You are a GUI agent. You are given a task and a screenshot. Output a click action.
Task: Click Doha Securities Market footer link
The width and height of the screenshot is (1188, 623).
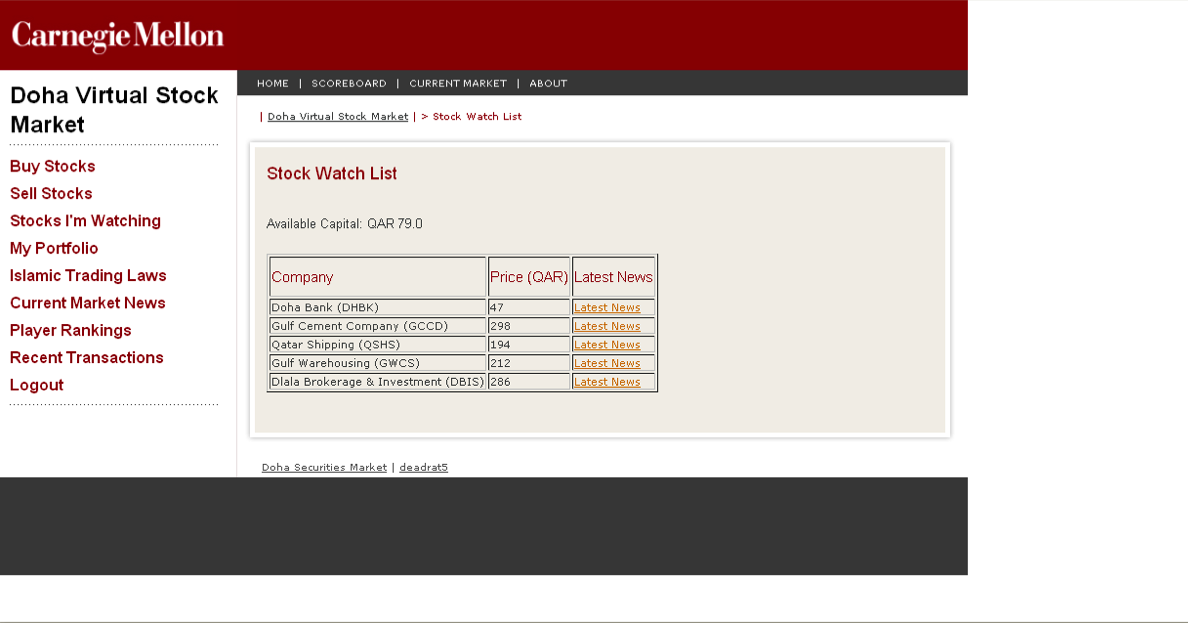click(x=324, y=468)
